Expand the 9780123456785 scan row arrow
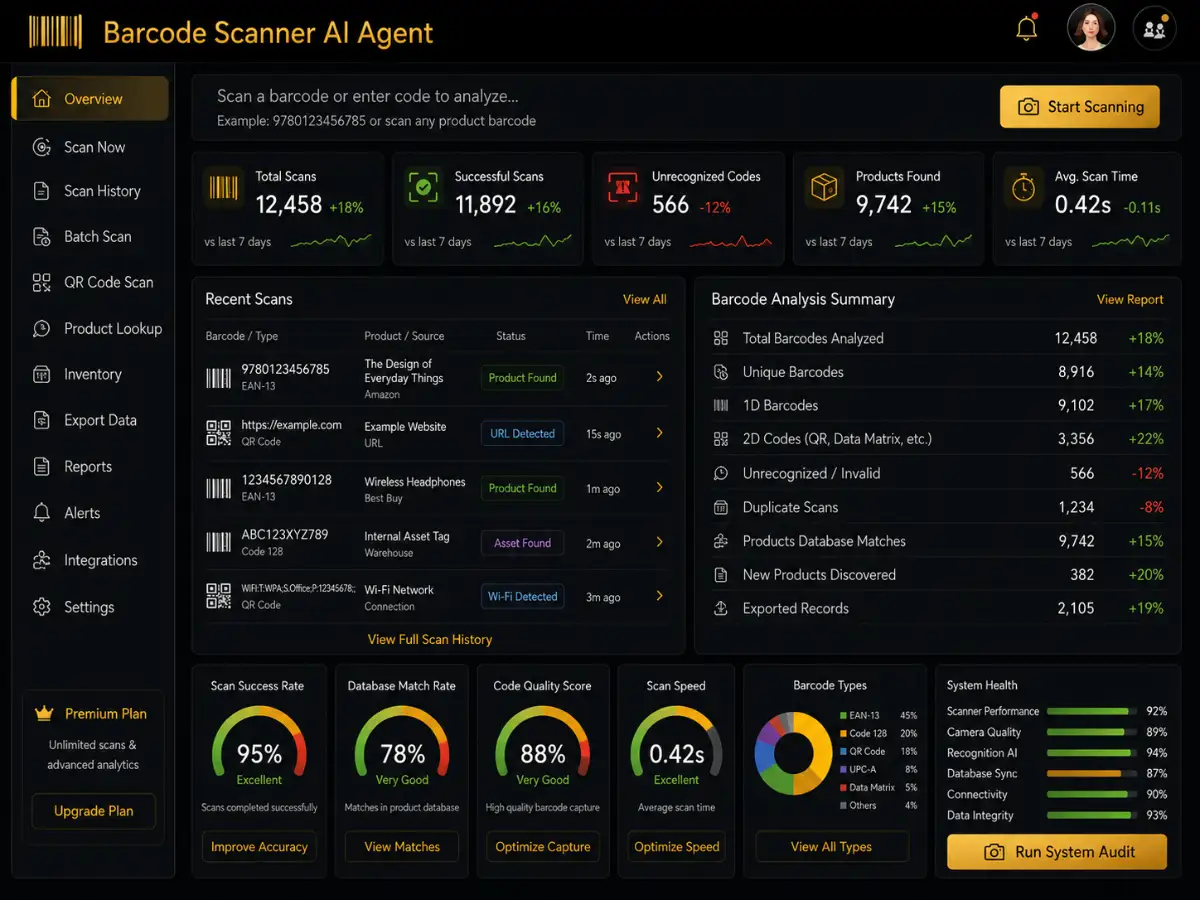 (x=659, y=377)
